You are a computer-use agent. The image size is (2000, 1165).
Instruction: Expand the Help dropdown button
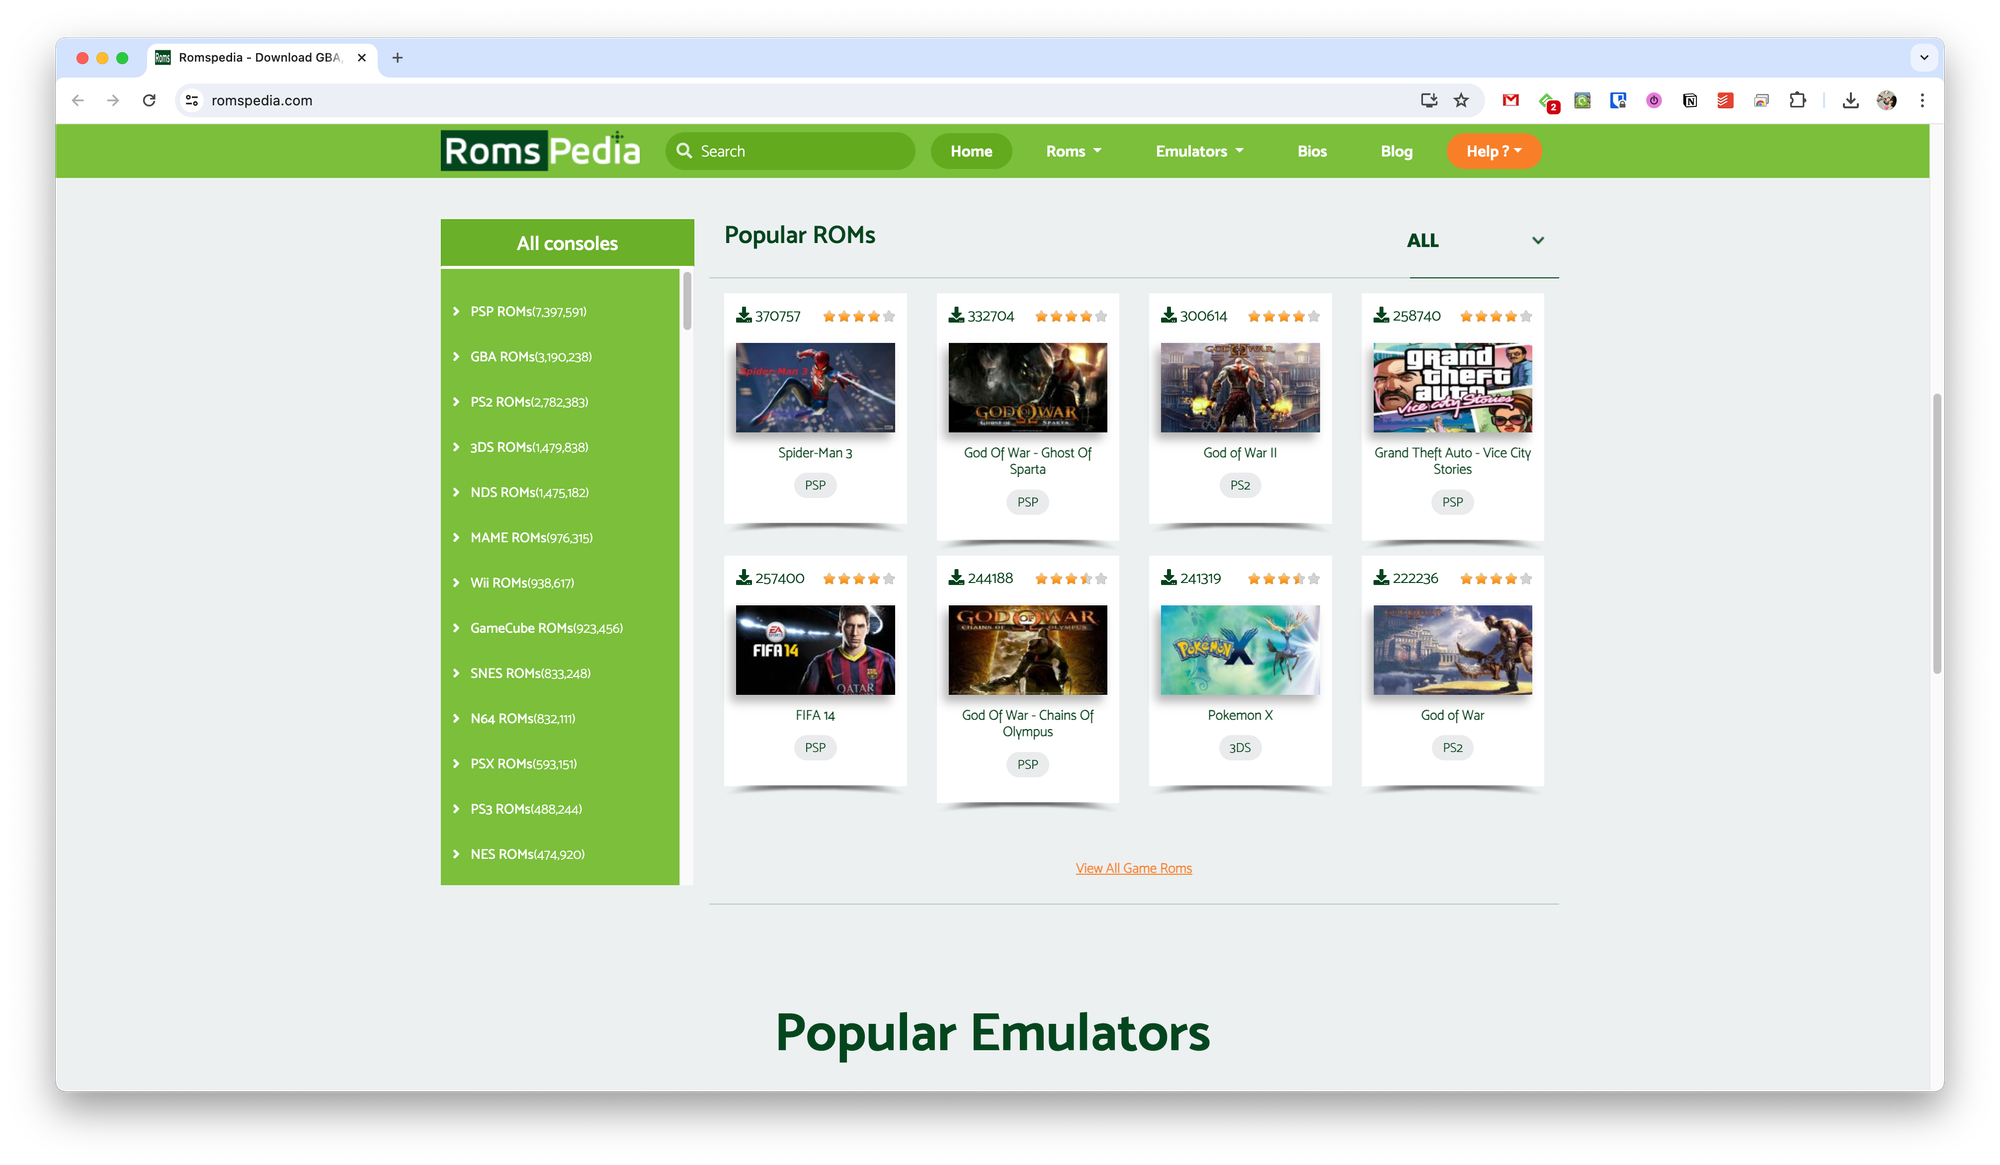[x=1493, y=151]
